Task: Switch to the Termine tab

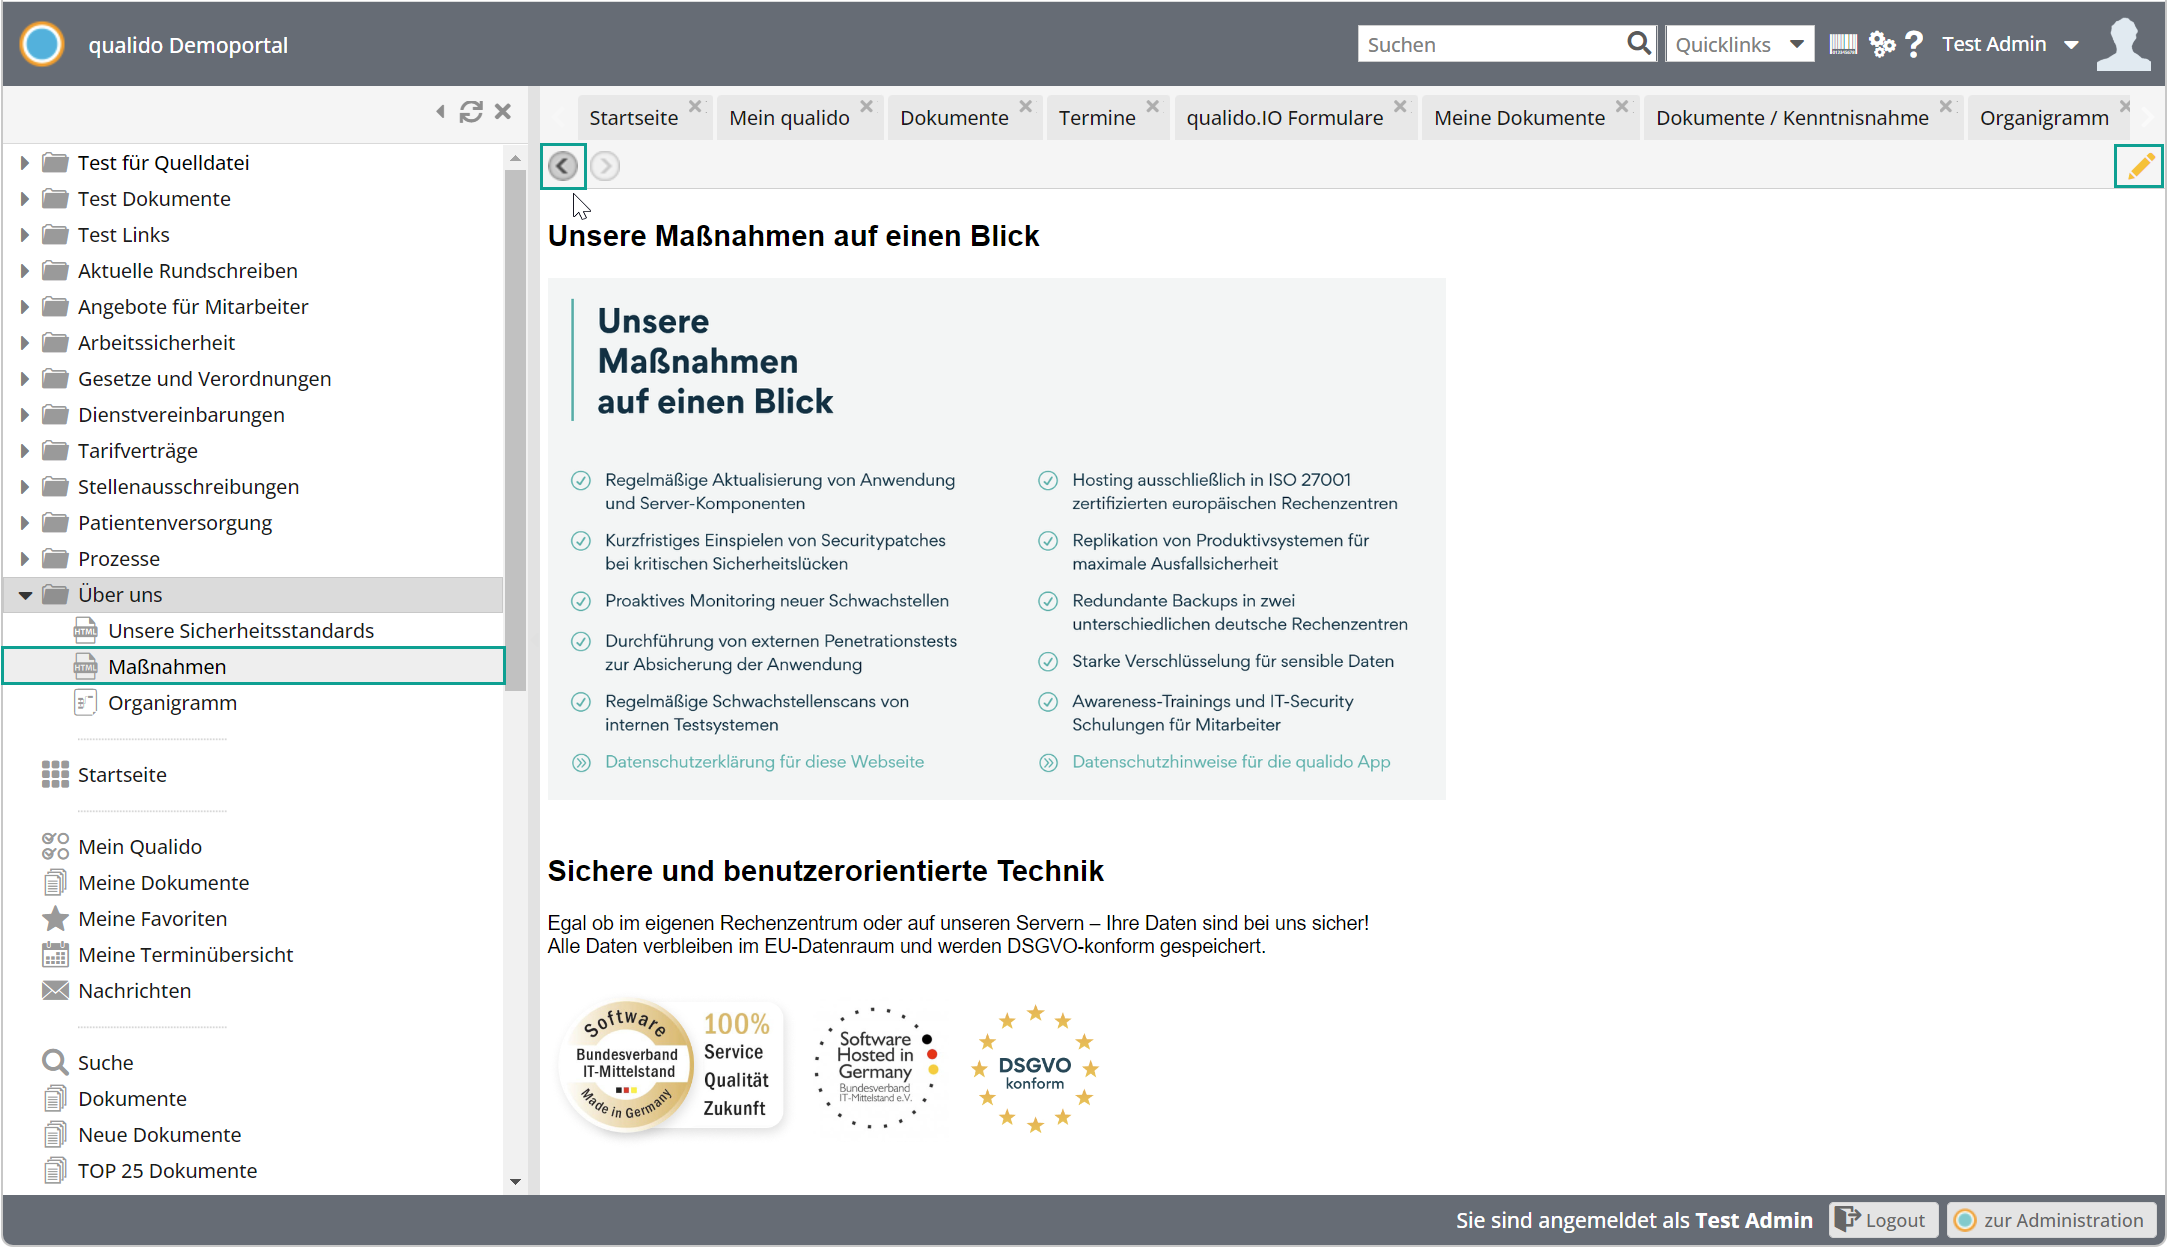Action: pos(1097,118)
